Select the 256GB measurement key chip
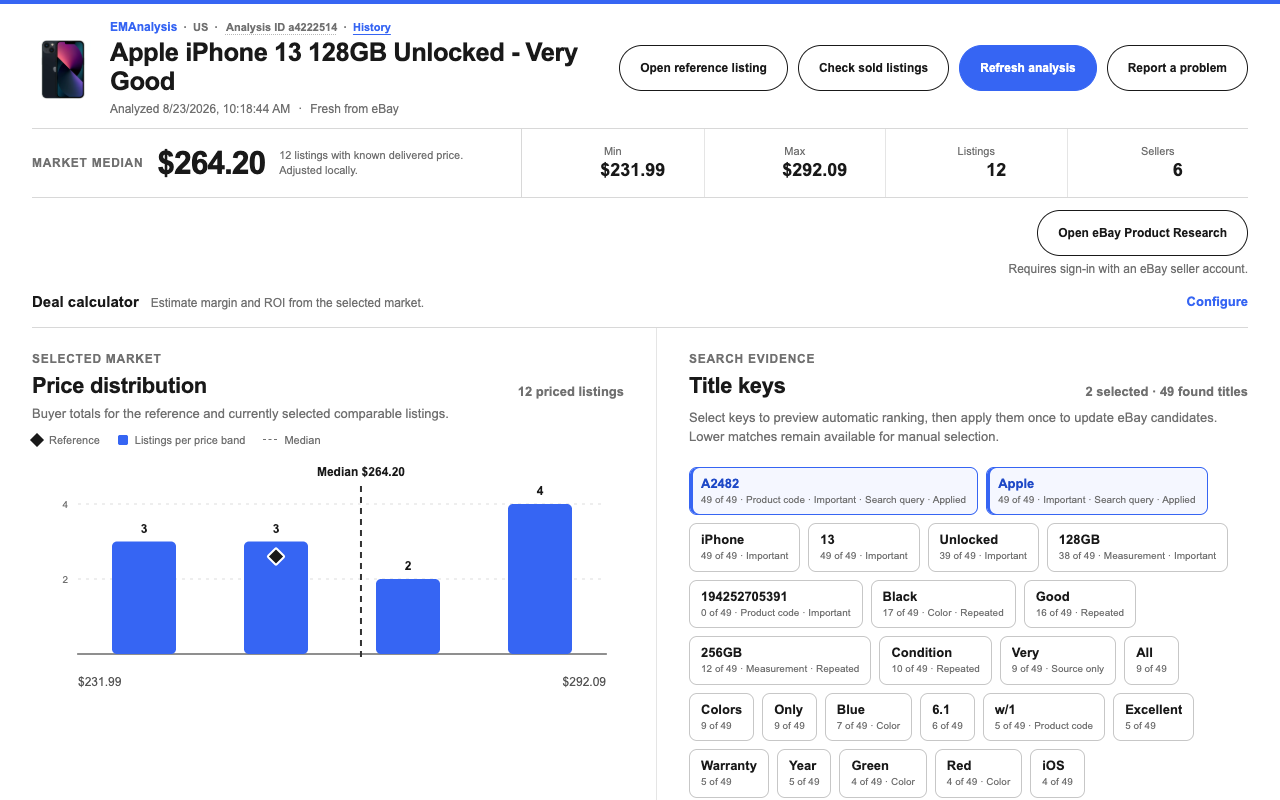The height and width of the screenshot is (800, 1280). pos(780,660)
